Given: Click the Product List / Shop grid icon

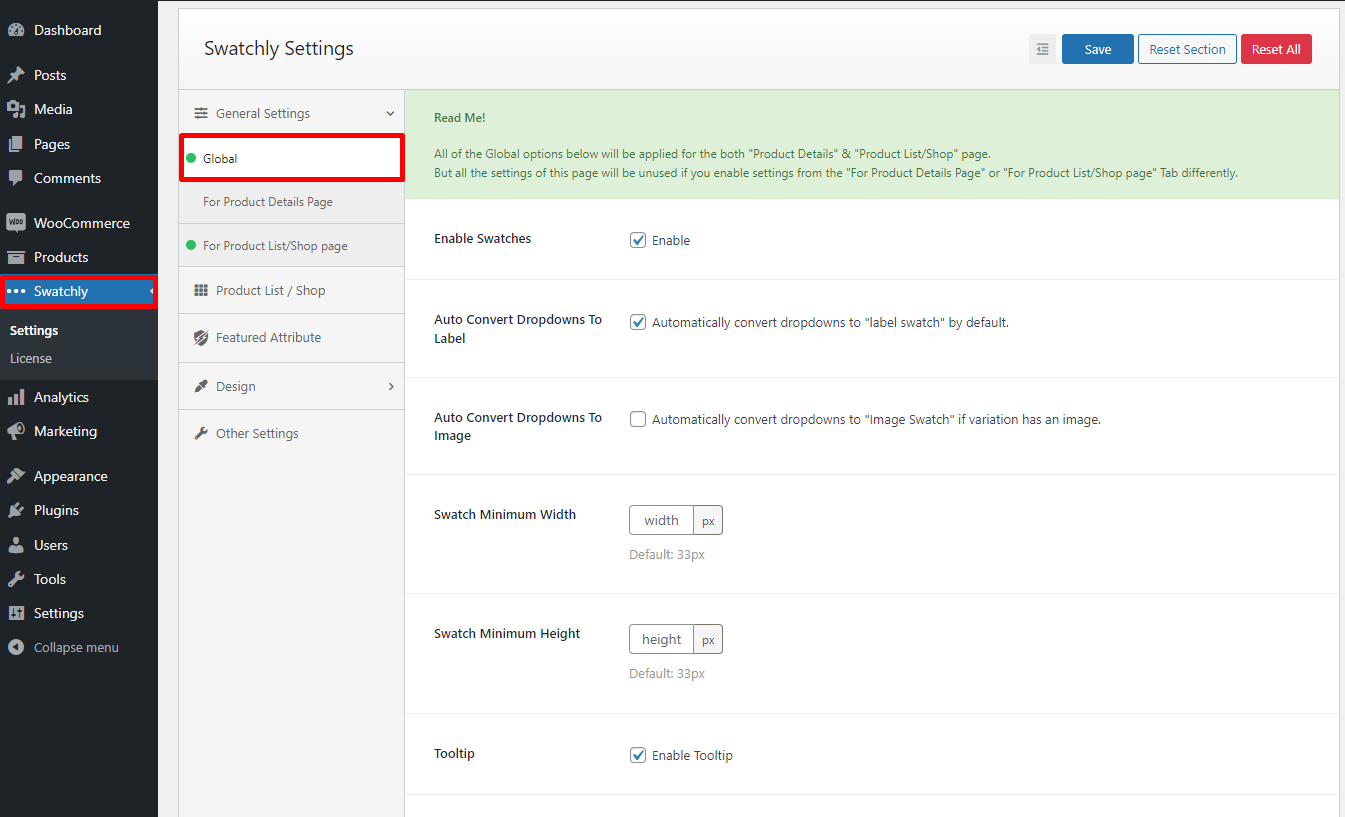Looking at the screenshot, I should coord(200,291).
